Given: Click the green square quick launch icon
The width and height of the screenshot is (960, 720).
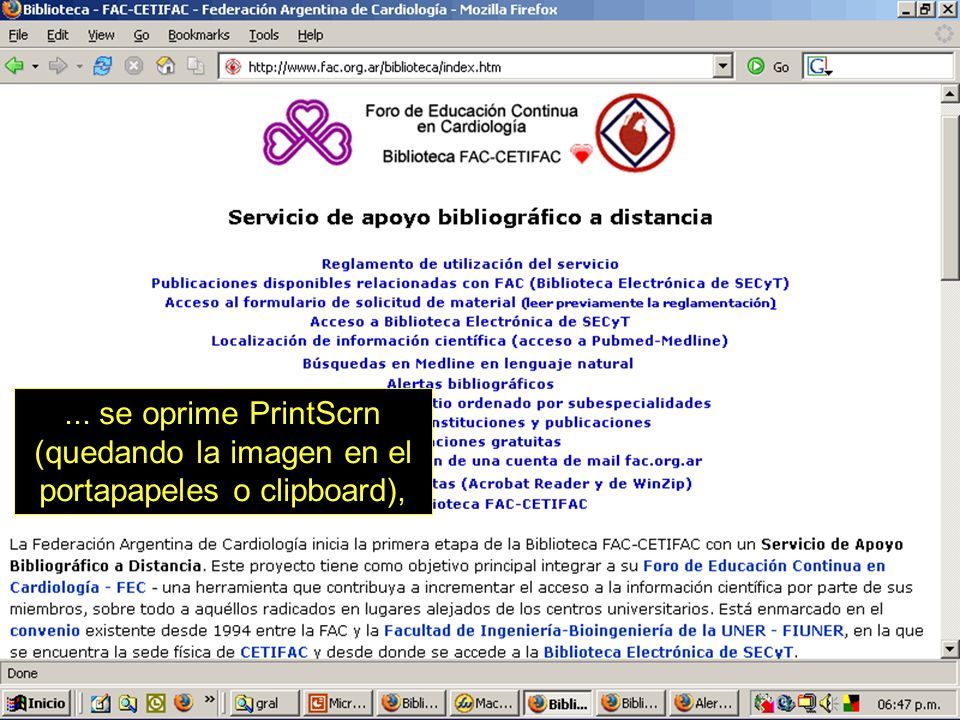Looking at the screenshot, I should (x=156, y=703).
